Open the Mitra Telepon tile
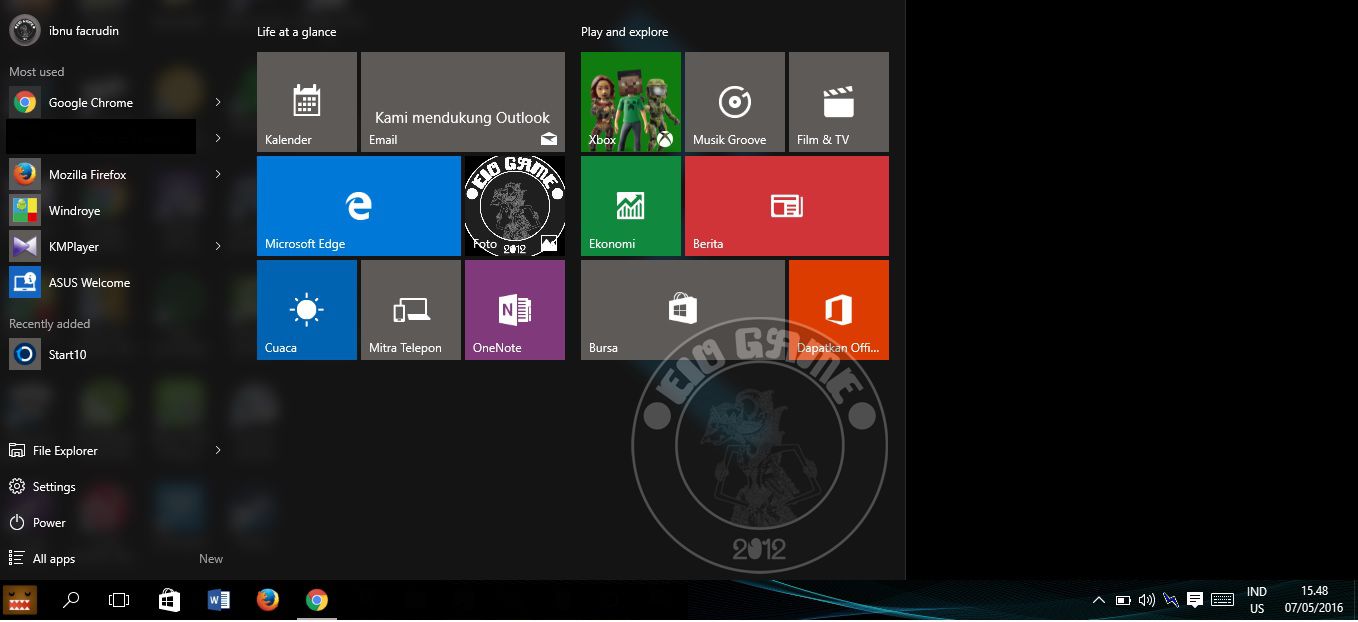The height and width of the screenshot is (622, 1358). pos(411,310)
